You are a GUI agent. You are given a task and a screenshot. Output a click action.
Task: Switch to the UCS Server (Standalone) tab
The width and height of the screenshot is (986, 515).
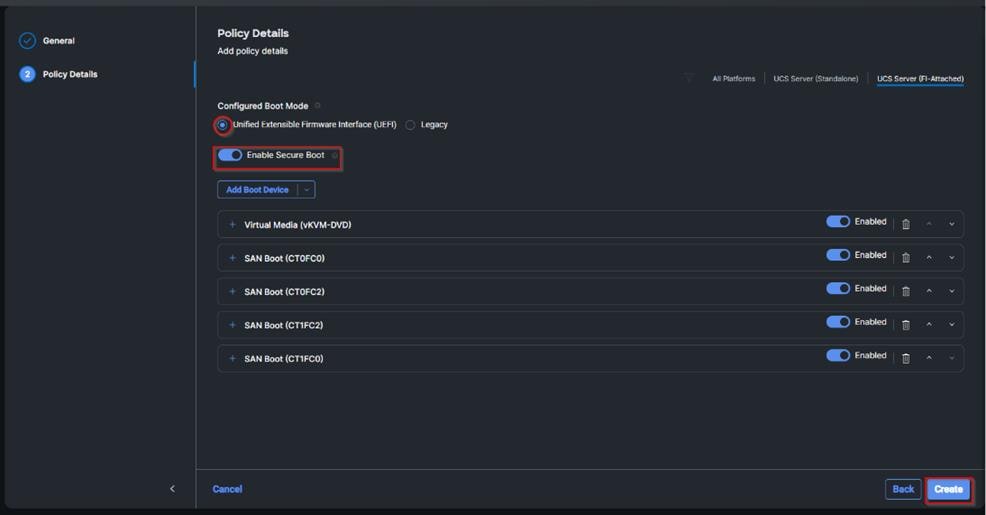point(815,79)
